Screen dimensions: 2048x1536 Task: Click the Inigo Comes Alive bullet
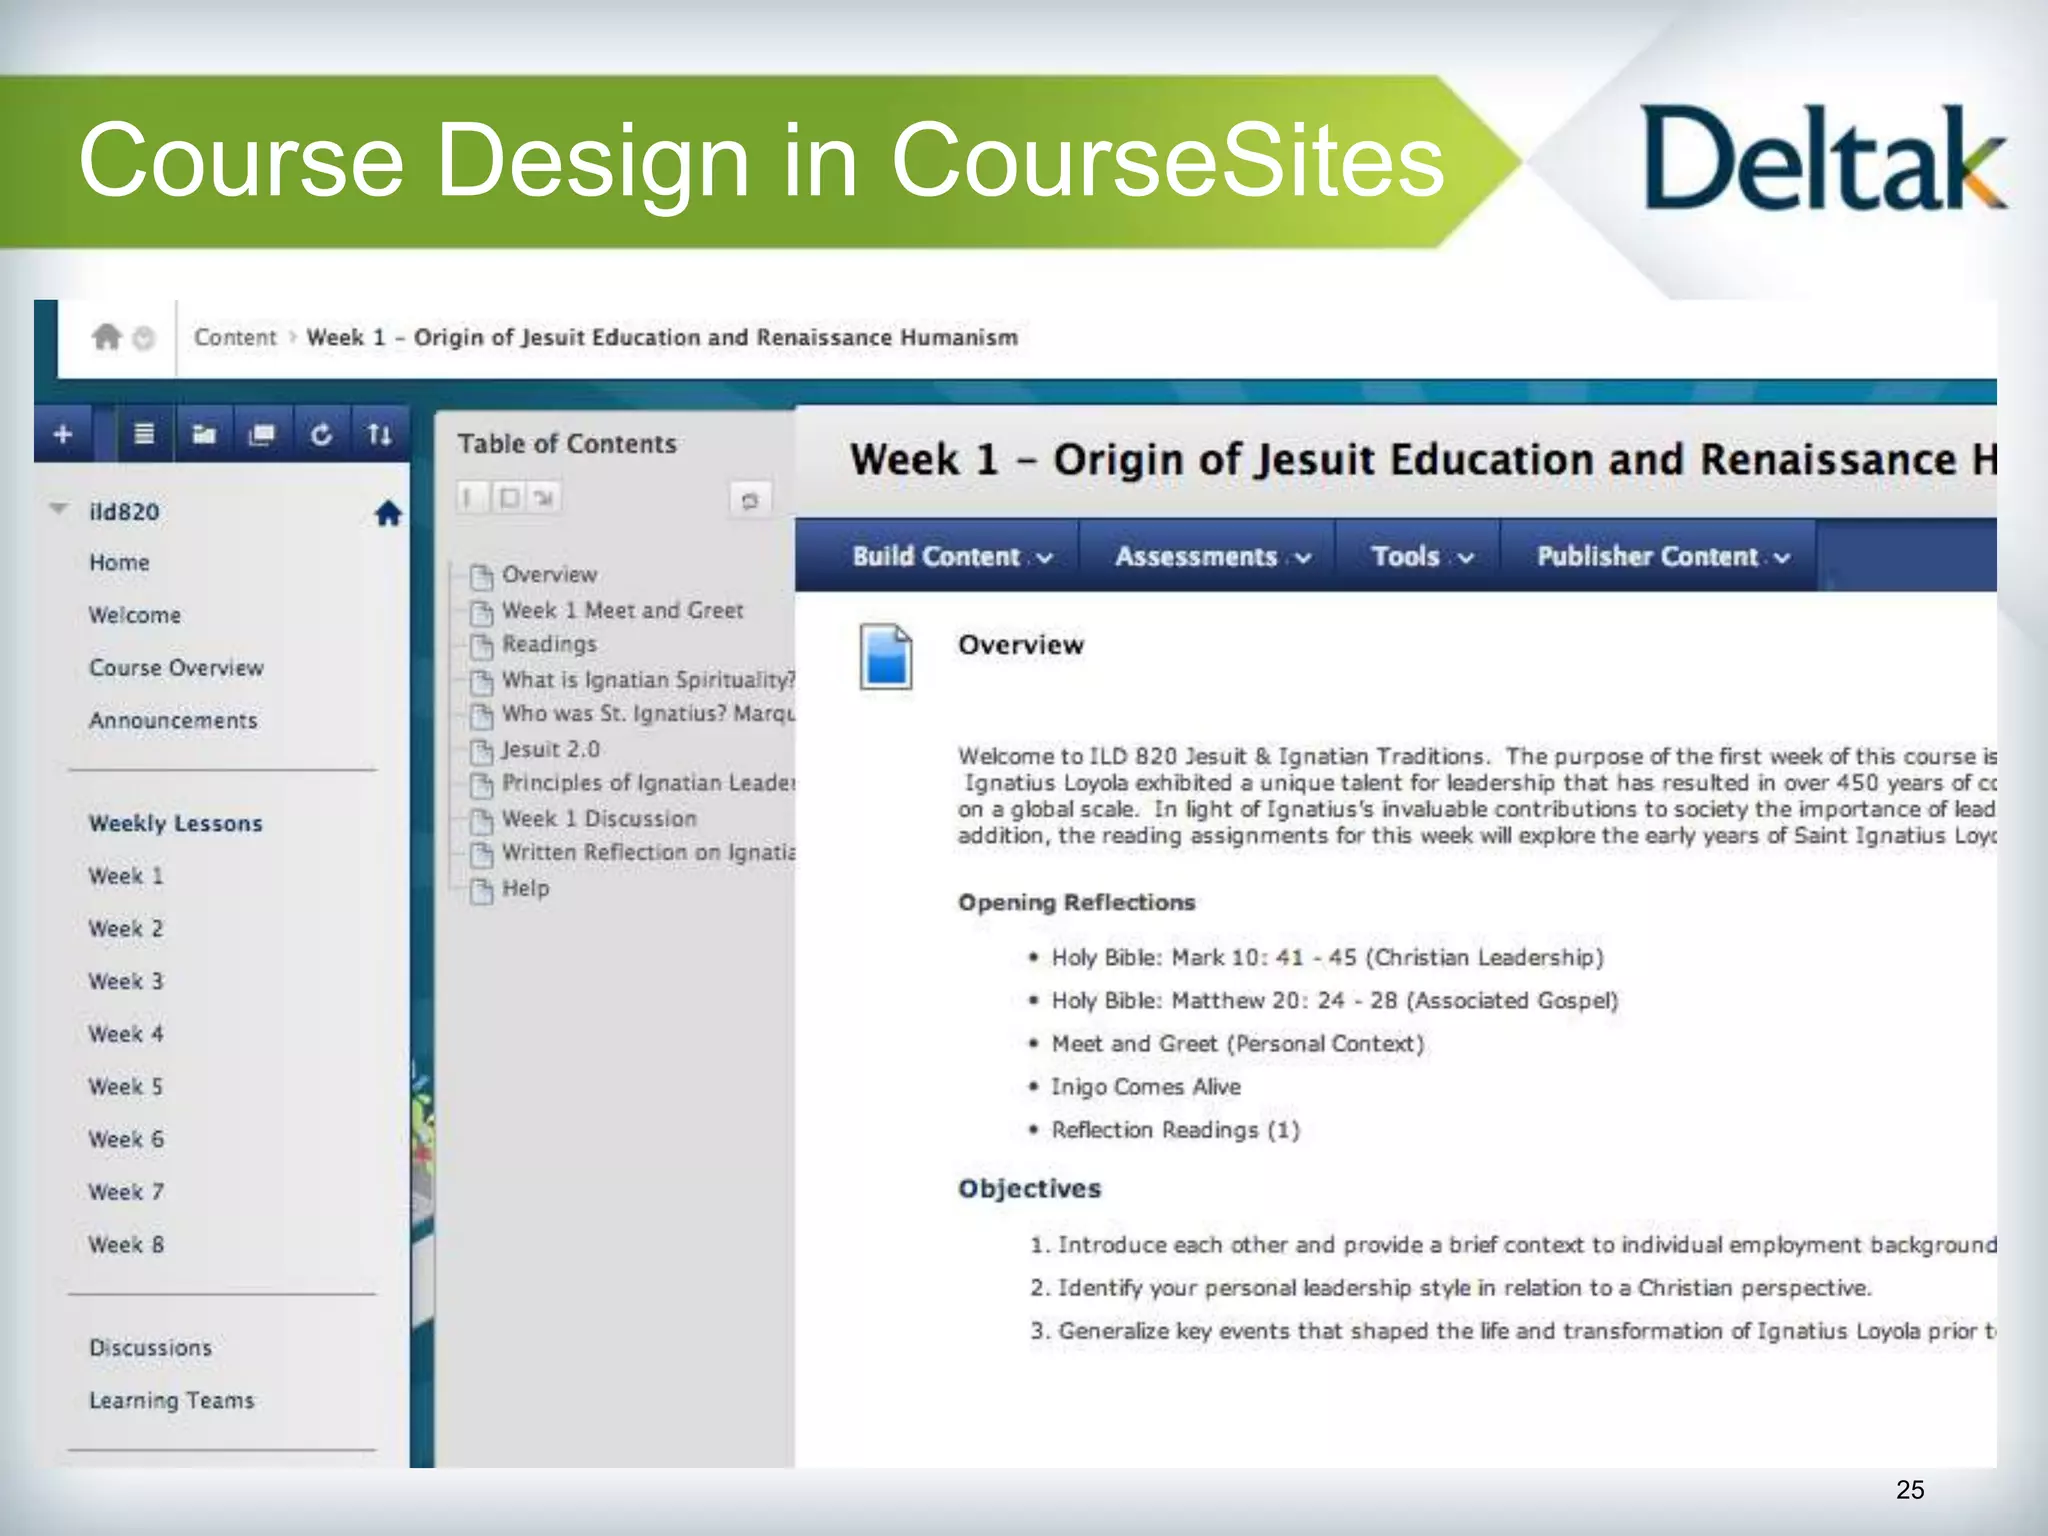coord(1146,1087)
